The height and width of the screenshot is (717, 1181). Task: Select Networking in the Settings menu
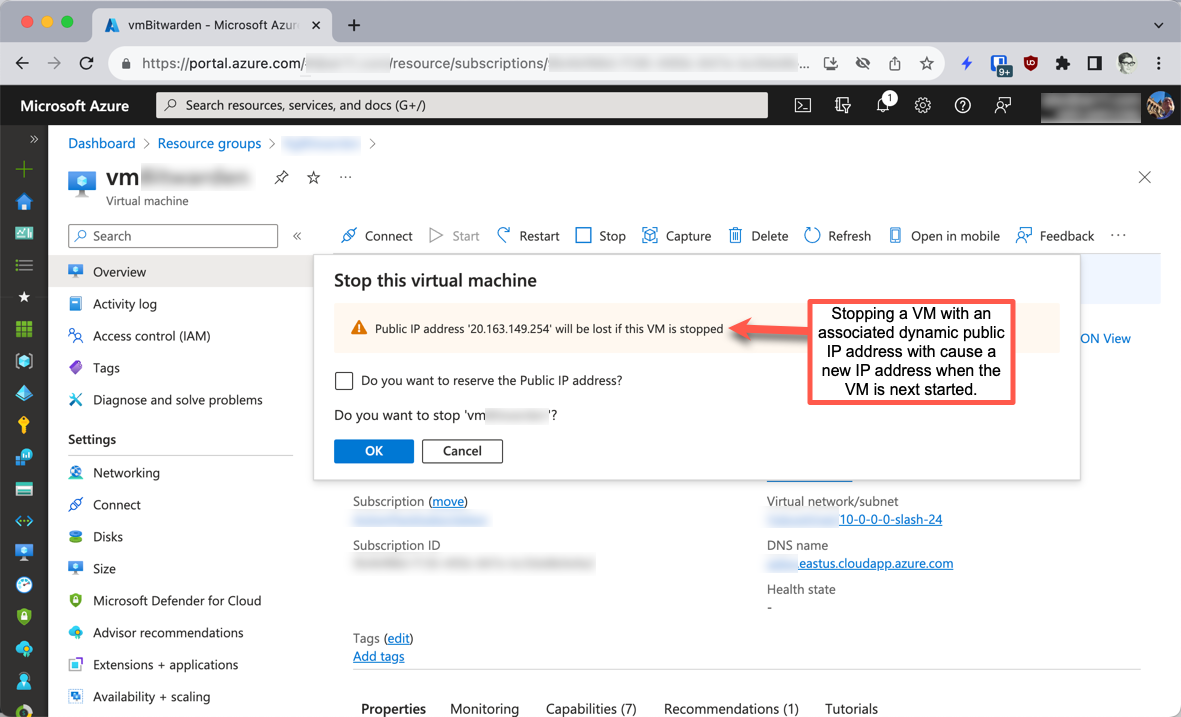click(126, 472)
